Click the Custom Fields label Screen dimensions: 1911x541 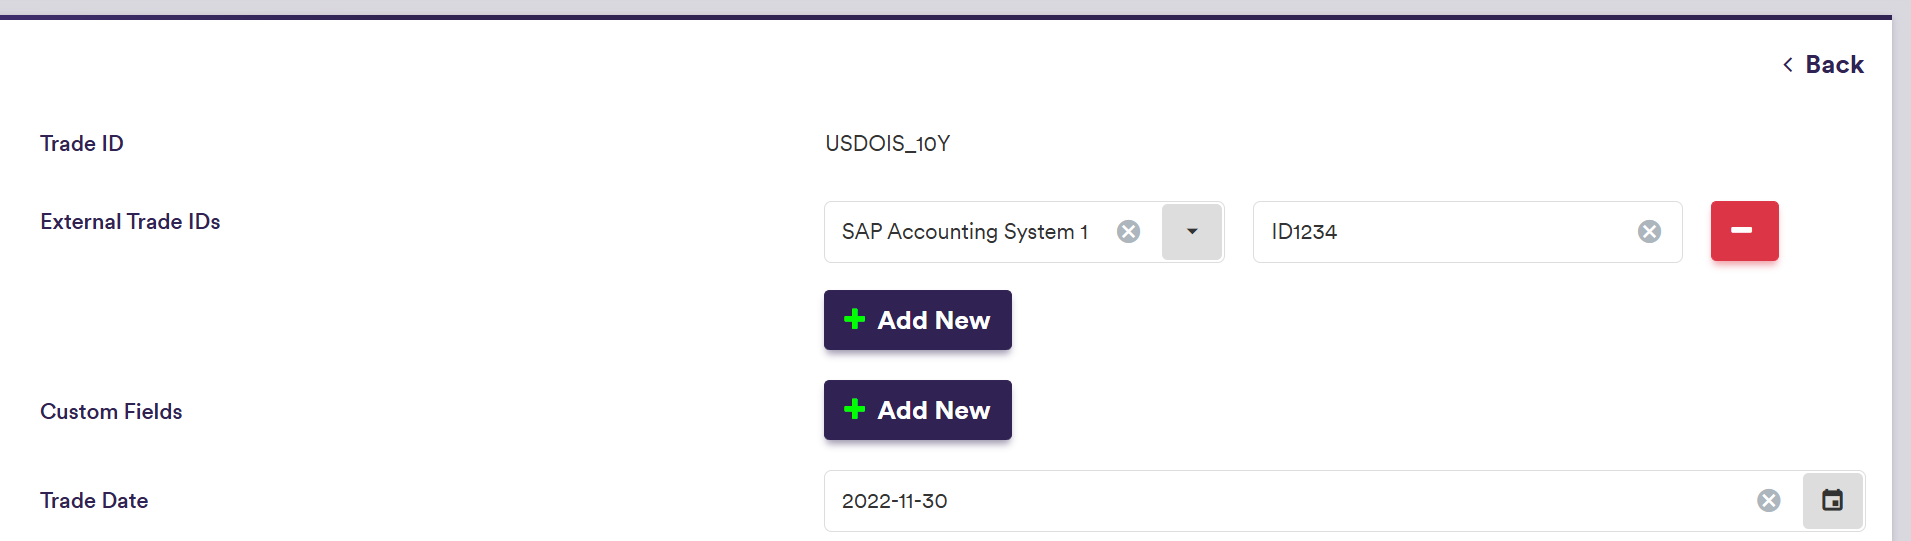(x=111, y=412)
